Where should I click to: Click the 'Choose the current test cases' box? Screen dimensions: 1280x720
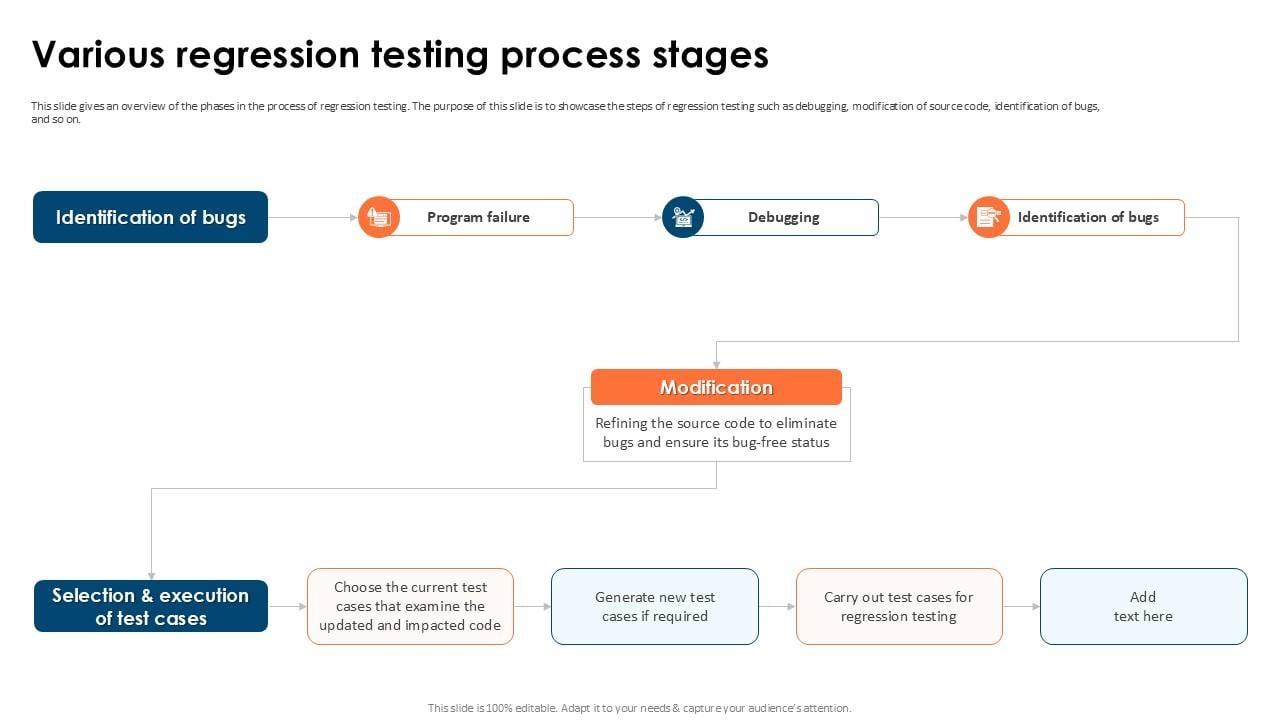pos(410,606)
